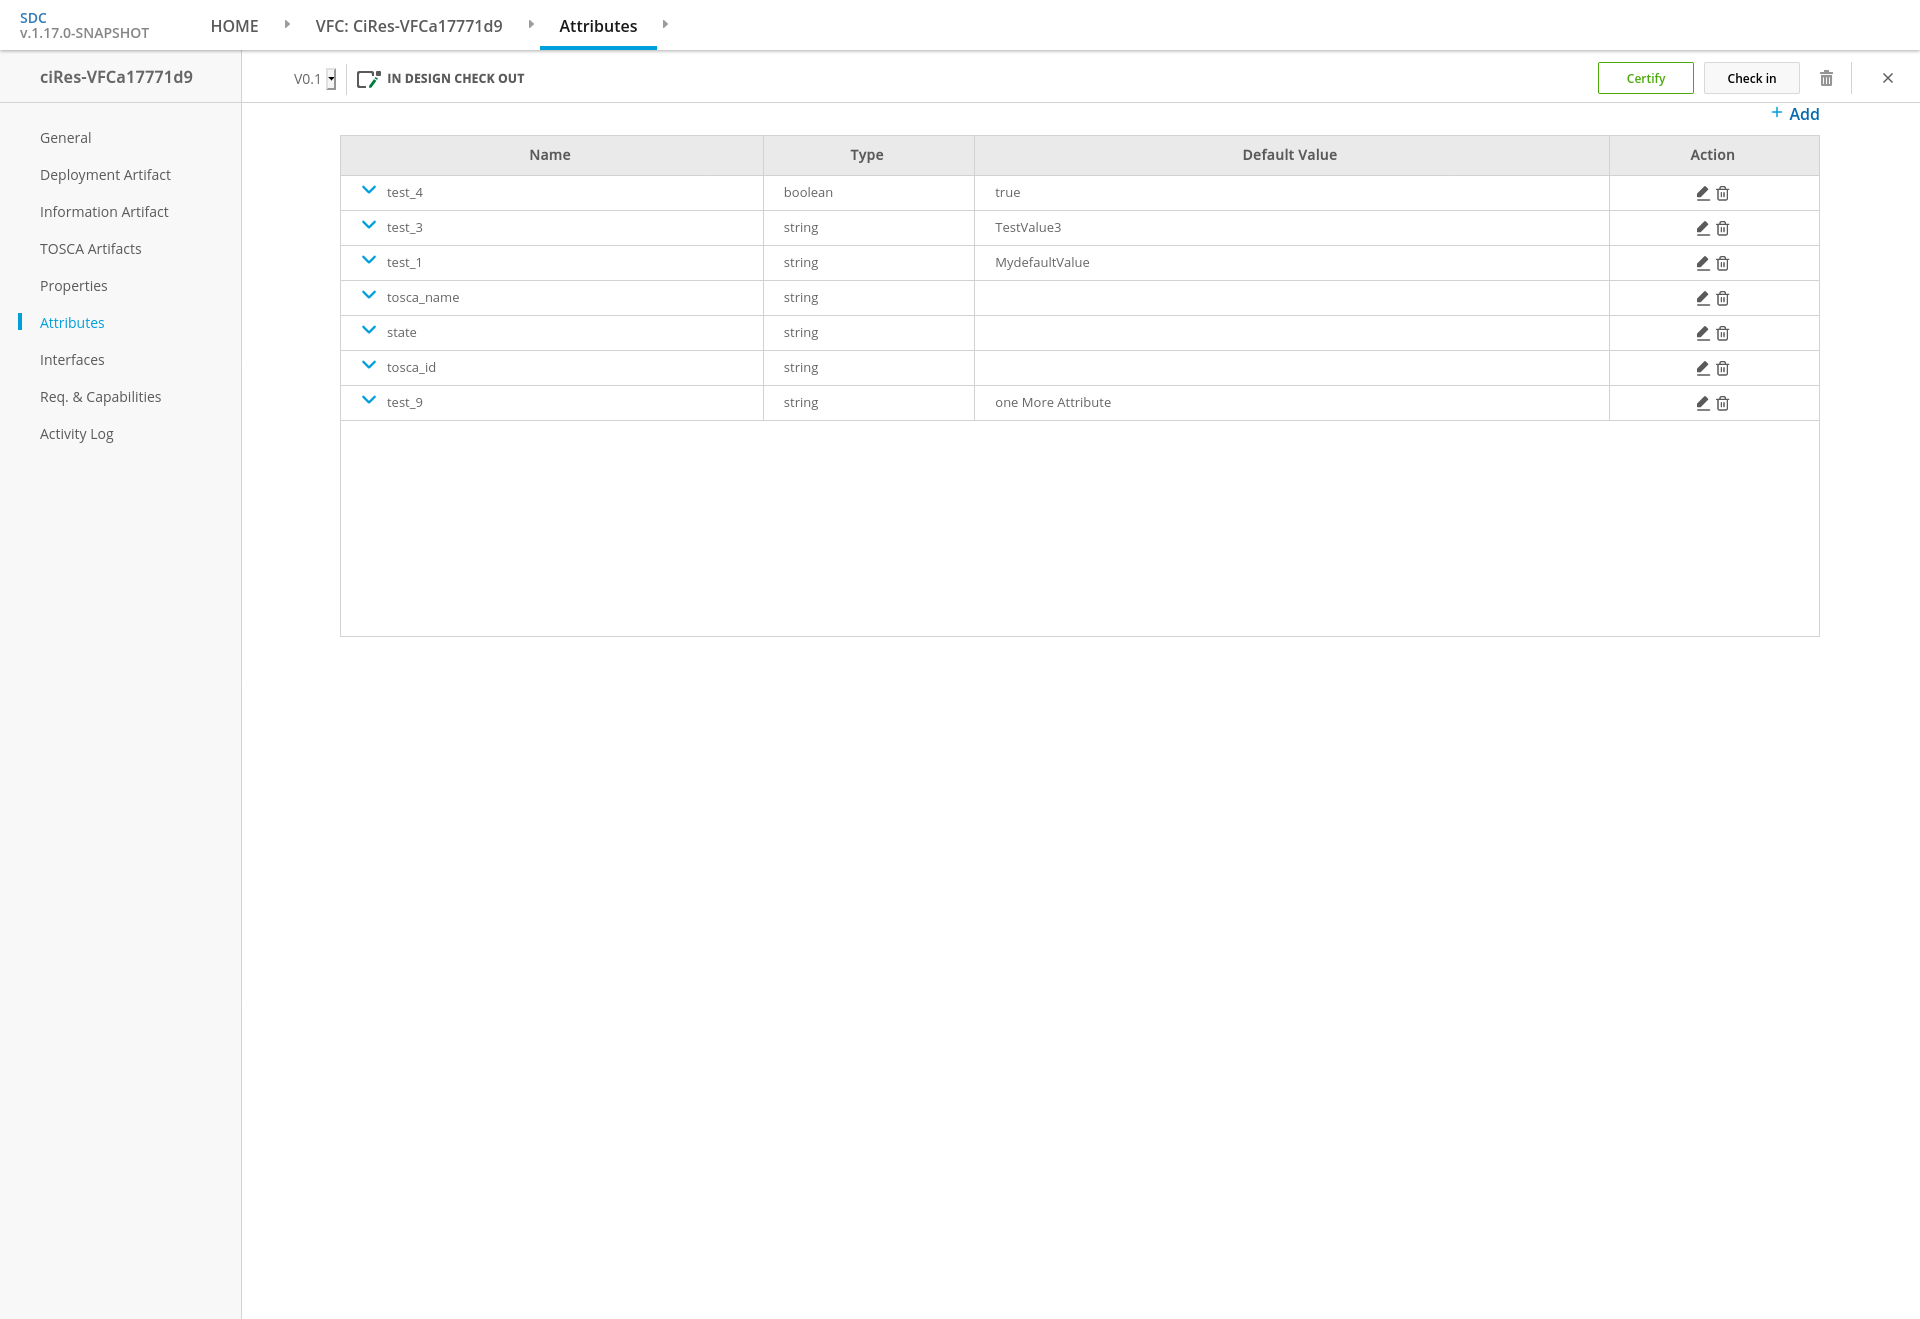Delete the tosca_name attribute
The width and height of the screenshot is (1920, 1319).
(1722, 298)
